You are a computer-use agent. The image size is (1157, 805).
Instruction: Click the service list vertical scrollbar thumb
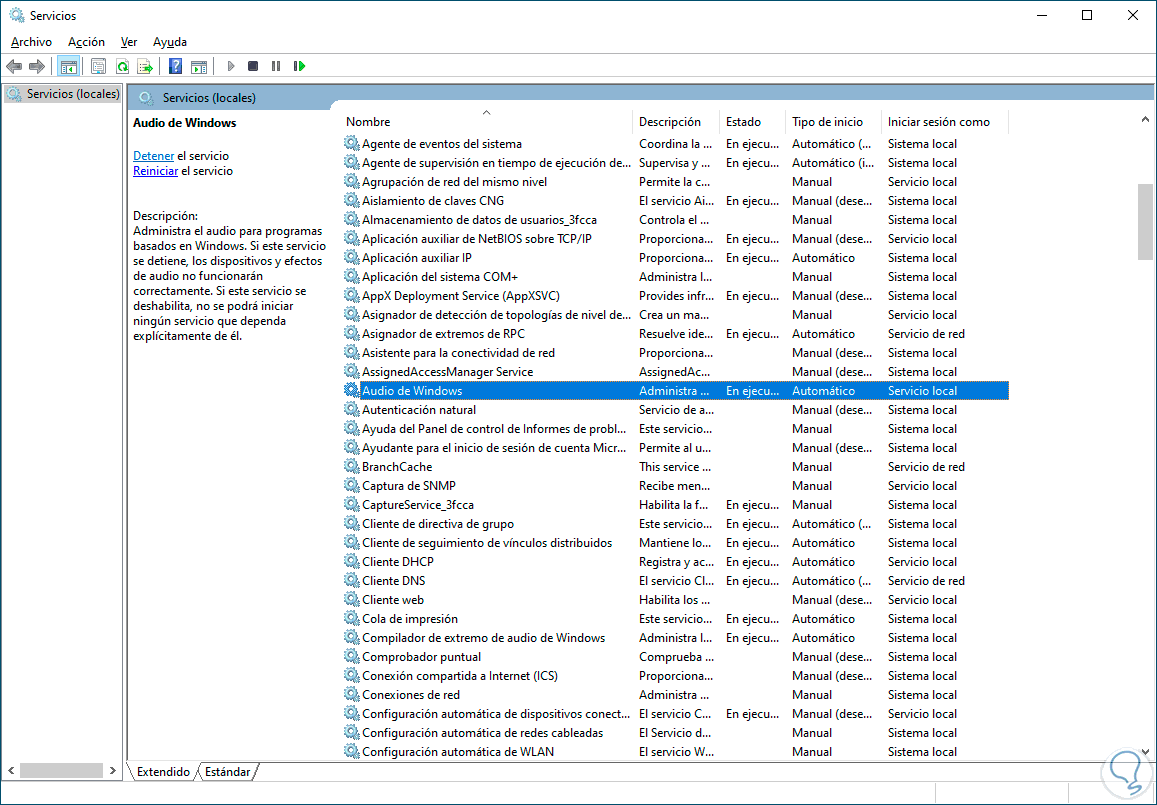pyautogui.click(x=1145, y=221)
